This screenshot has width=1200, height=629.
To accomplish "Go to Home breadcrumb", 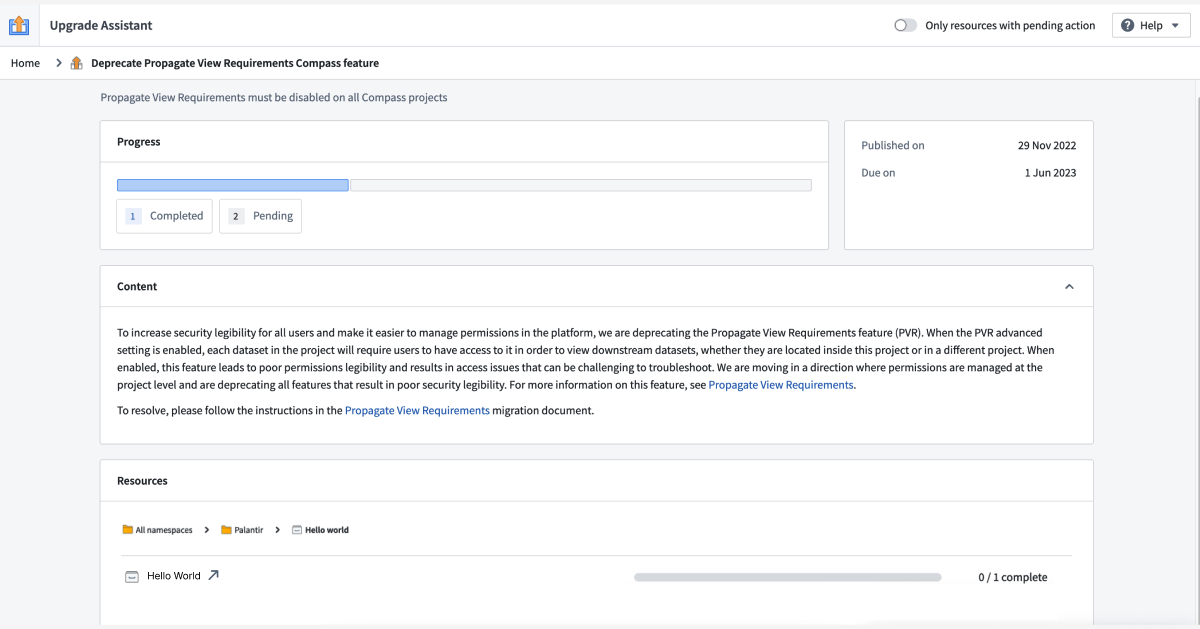I will [x=25, y=63].
